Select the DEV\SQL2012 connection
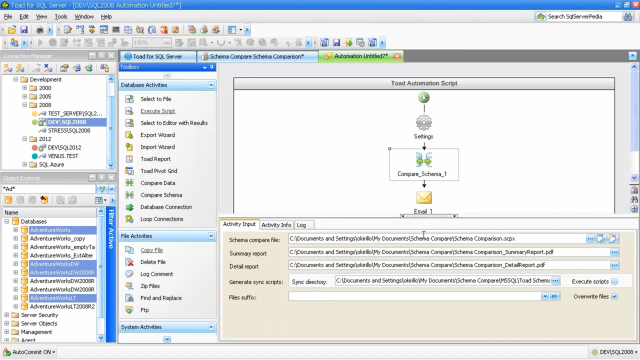Image resolution: width=640 pixels, height=360 pixels. 64,147
